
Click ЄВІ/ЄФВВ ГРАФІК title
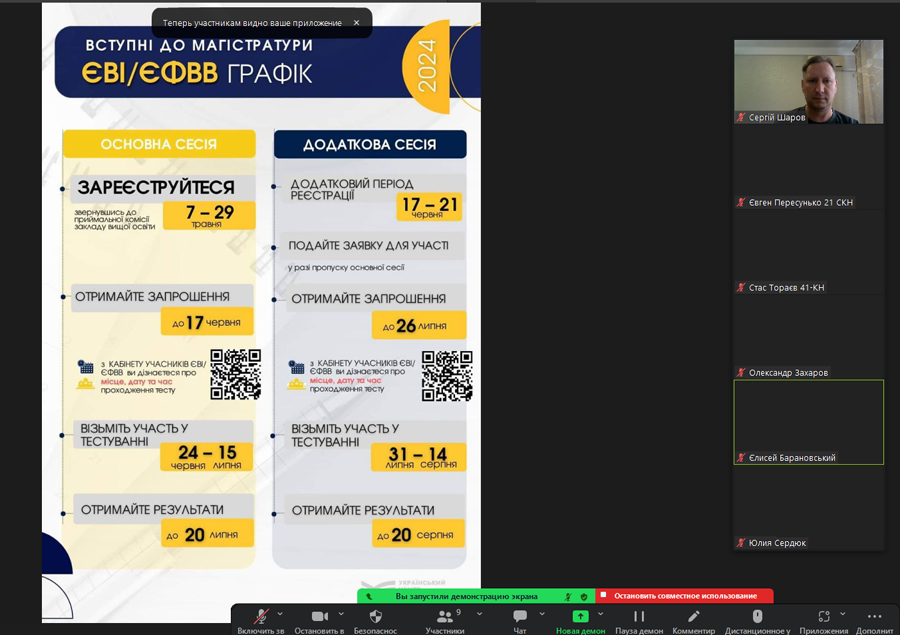[197, 73]
